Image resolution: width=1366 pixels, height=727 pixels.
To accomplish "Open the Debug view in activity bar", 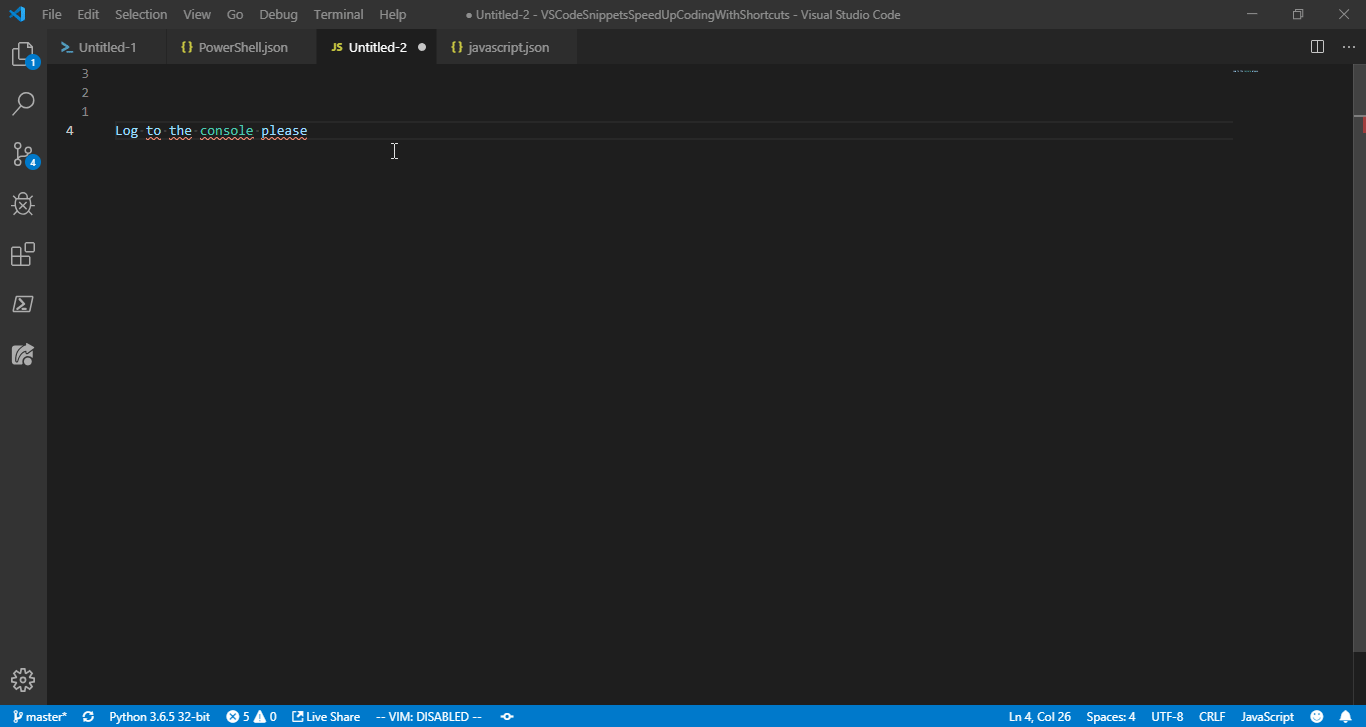I will [23, 204].
